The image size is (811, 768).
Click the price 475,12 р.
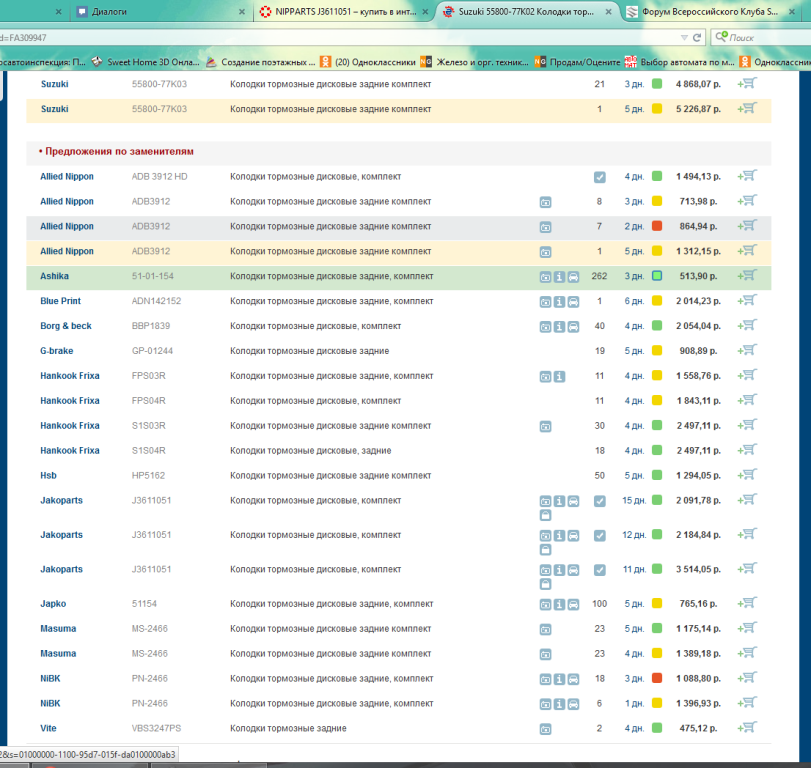pos(698,728)
